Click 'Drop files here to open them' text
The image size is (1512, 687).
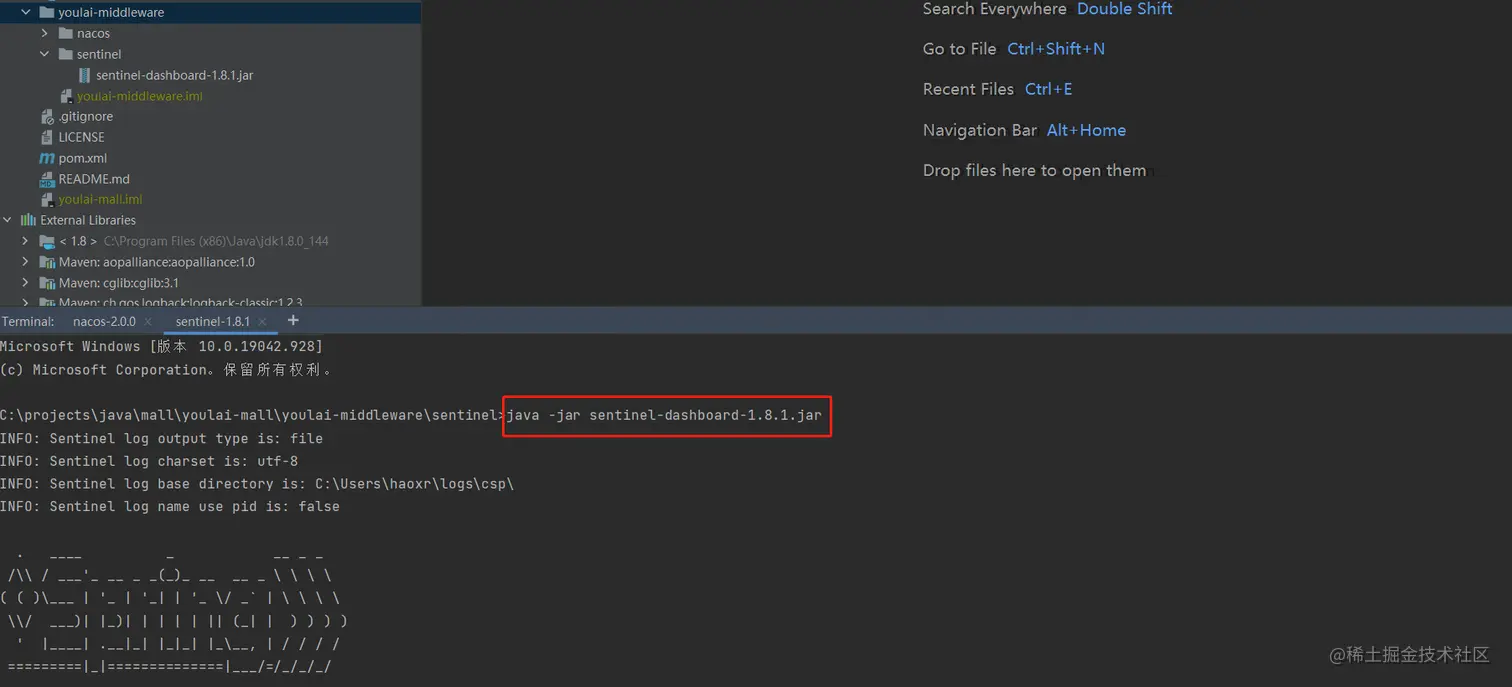coord(1034,170)
